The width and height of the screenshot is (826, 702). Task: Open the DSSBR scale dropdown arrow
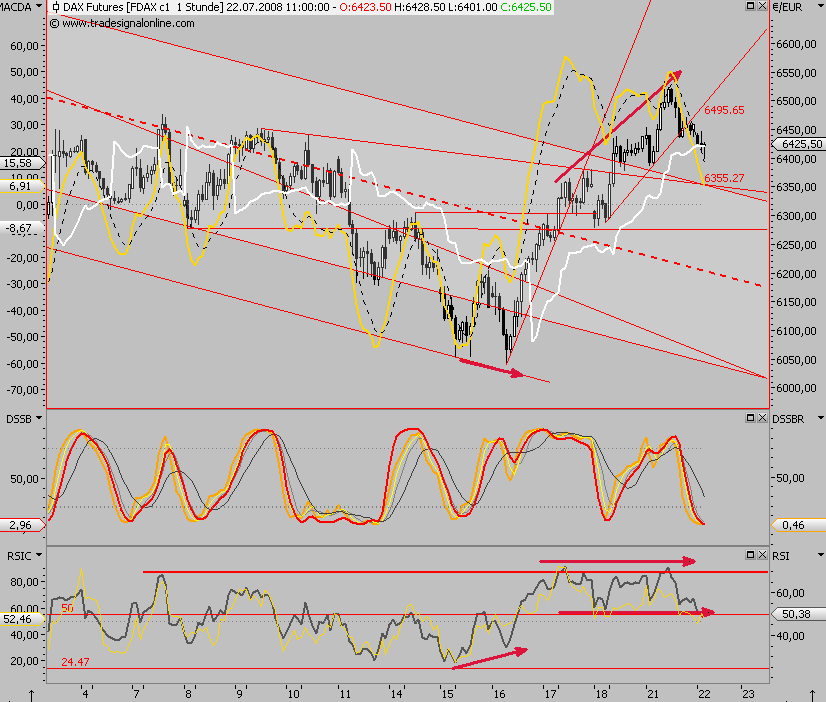[x=820, y=418]
